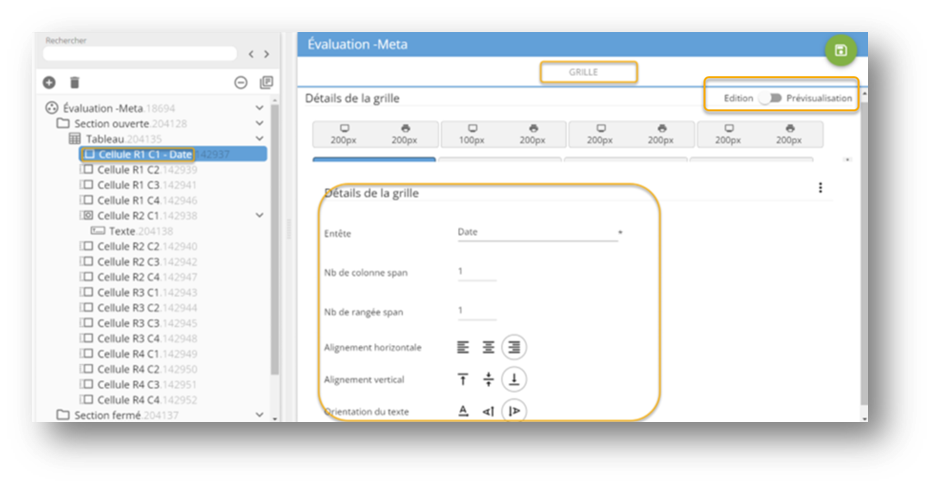The width and height of the screenshot is (933, 487).
Task: Collapse the Cellule R2 C1 node
Action: [260, 215]
